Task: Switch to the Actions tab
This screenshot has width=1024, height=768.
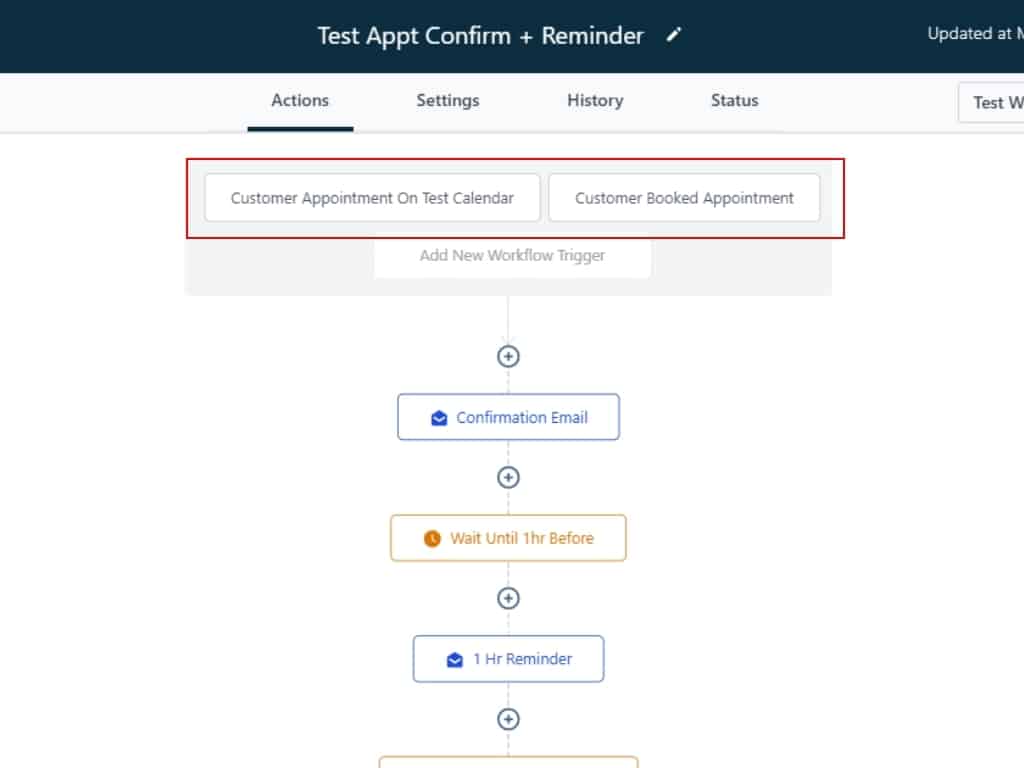Action: click(300, 100)
